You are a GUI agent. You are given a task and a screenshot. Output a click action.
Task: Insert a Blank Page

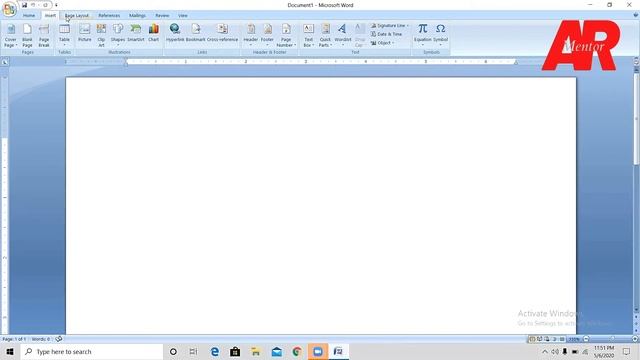pos(27,36)
